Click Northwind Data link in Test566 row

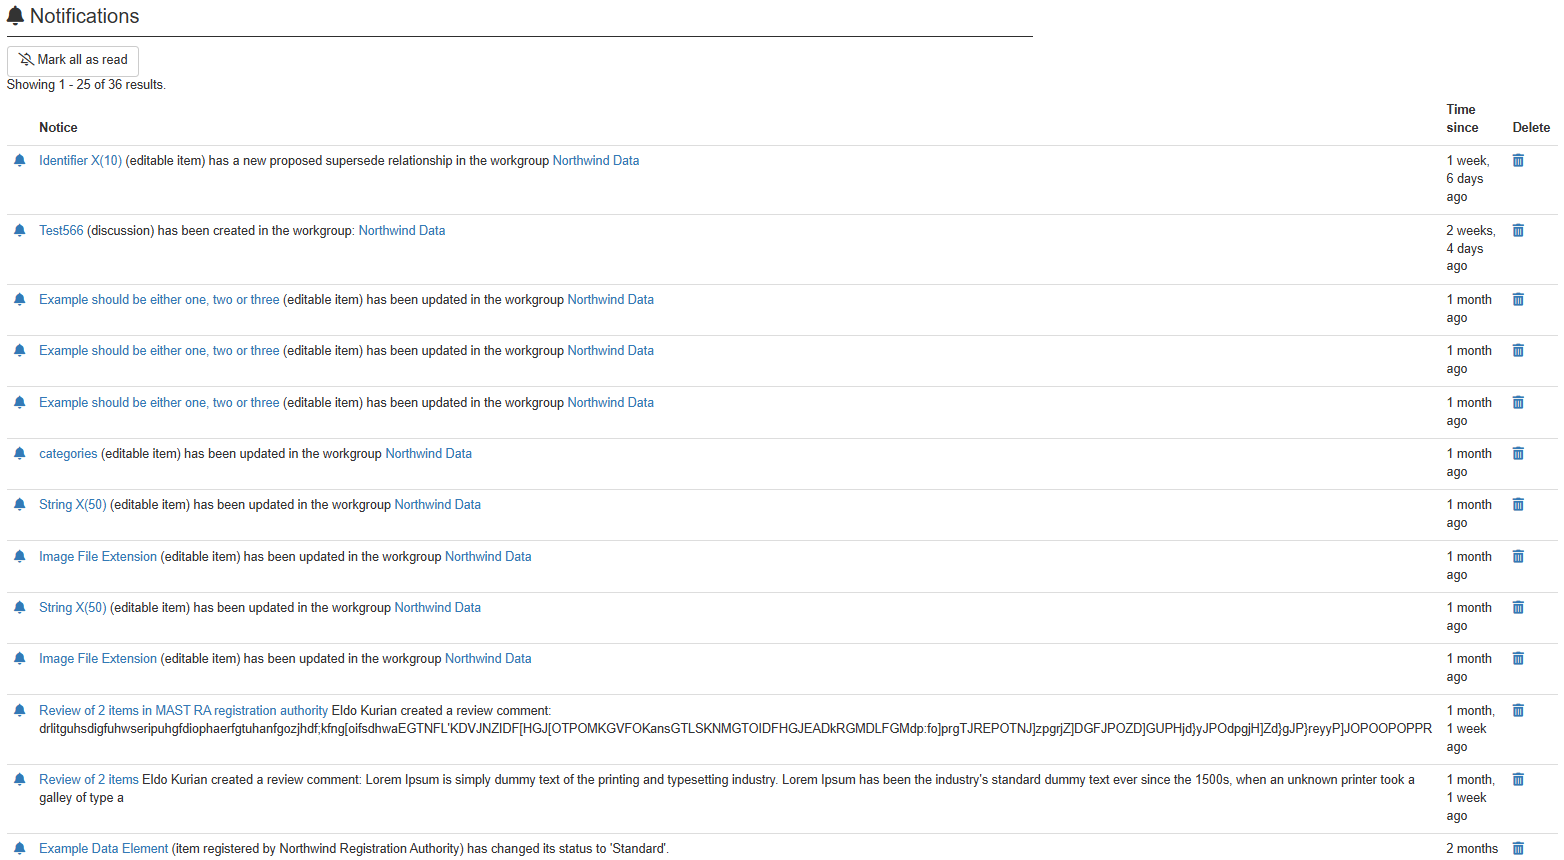401,231
